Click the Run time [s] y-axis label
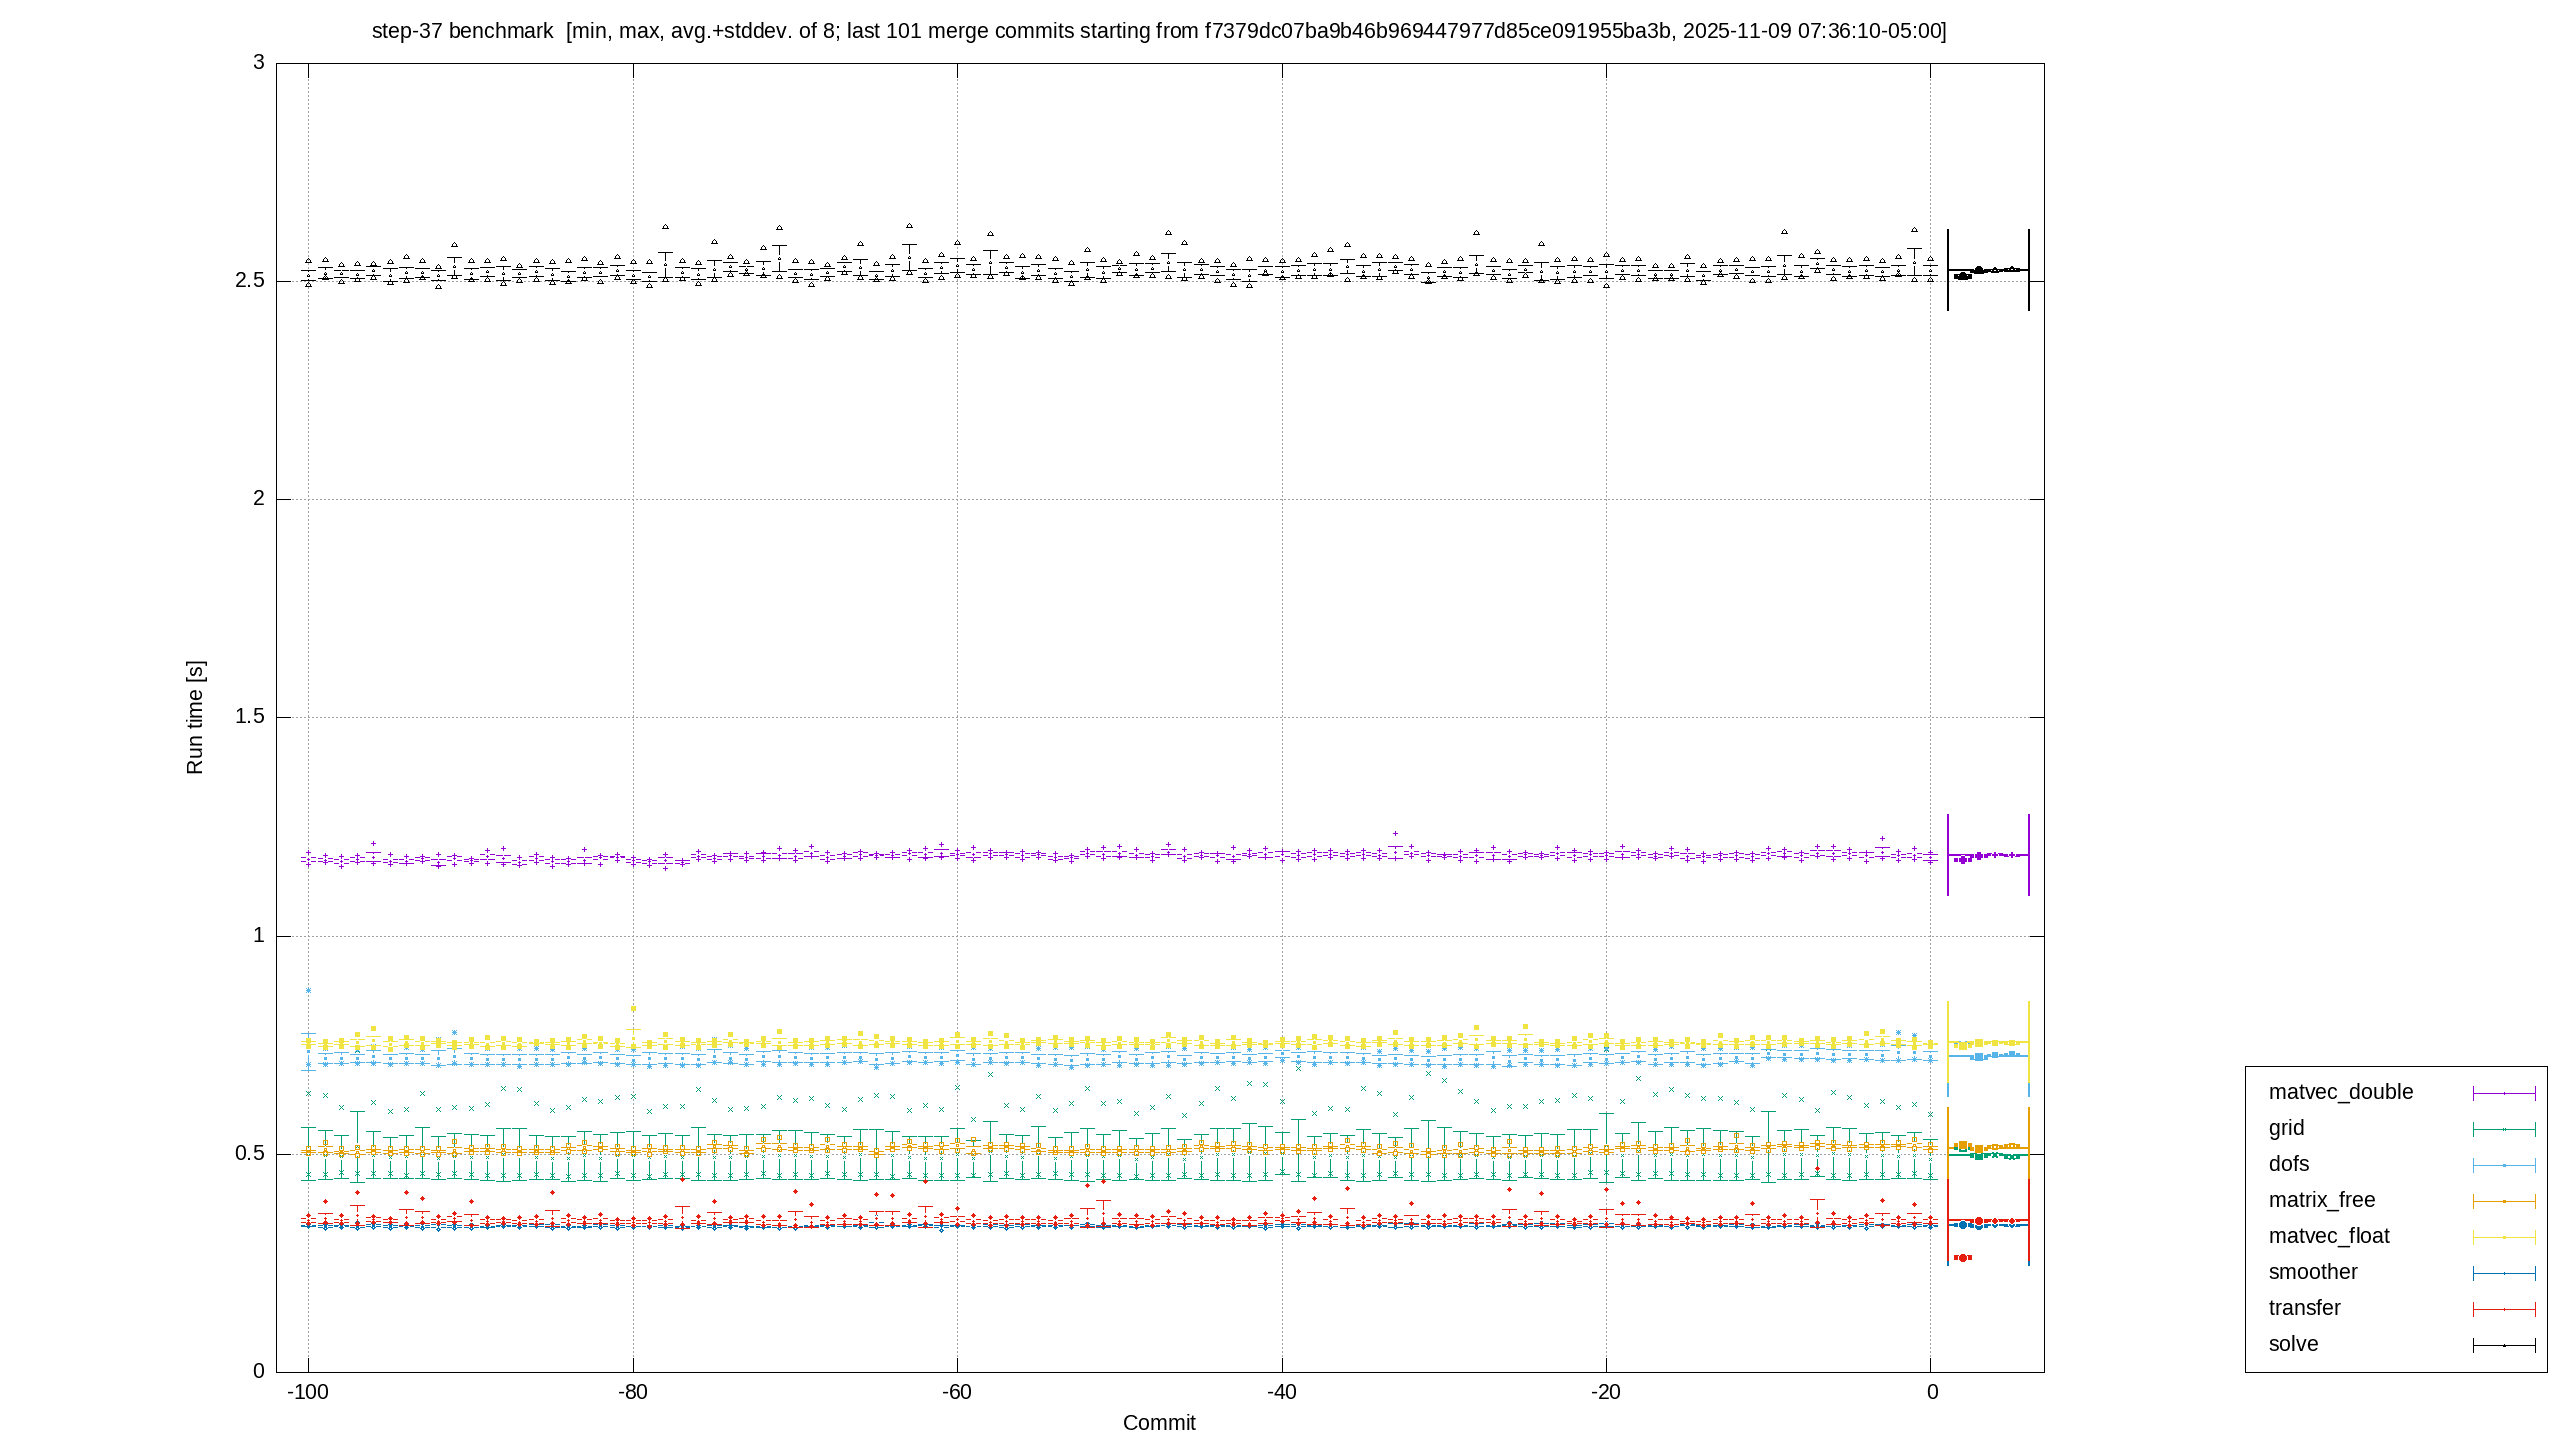Viewport: 2560px width, 1440px height. pos(194,717)
